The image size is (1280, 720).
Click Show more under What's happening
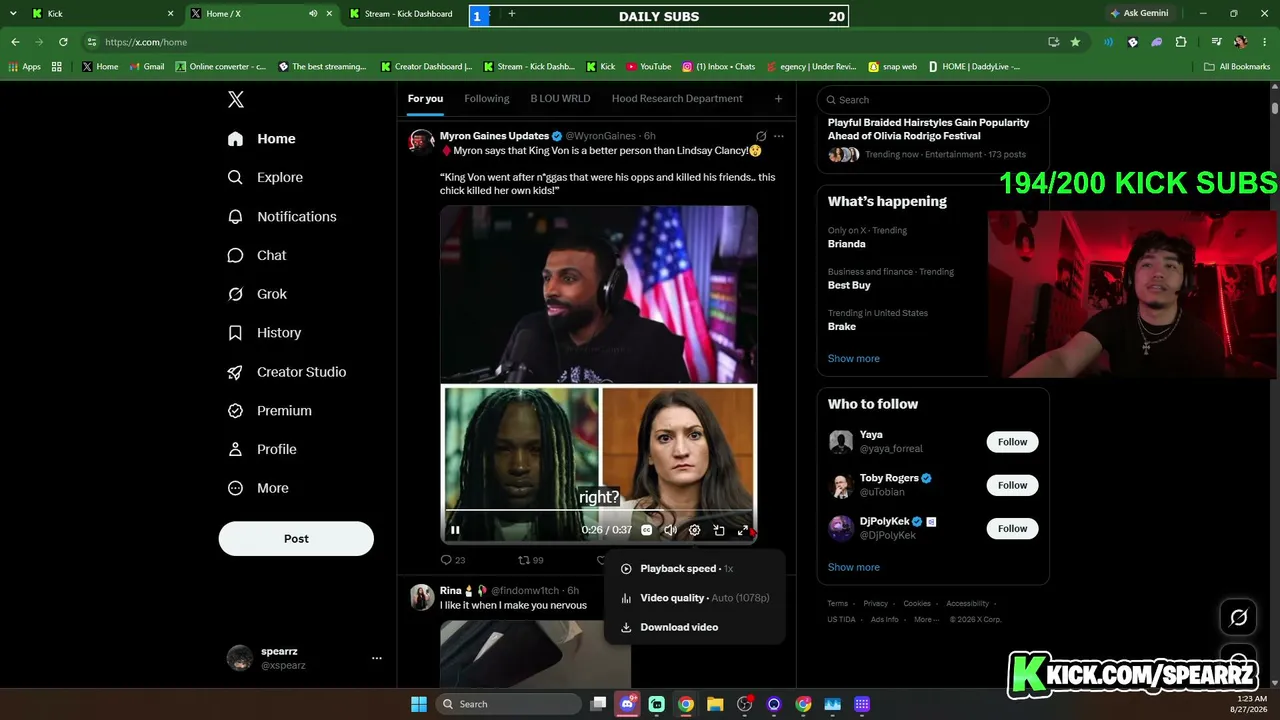tap(854, 359)
